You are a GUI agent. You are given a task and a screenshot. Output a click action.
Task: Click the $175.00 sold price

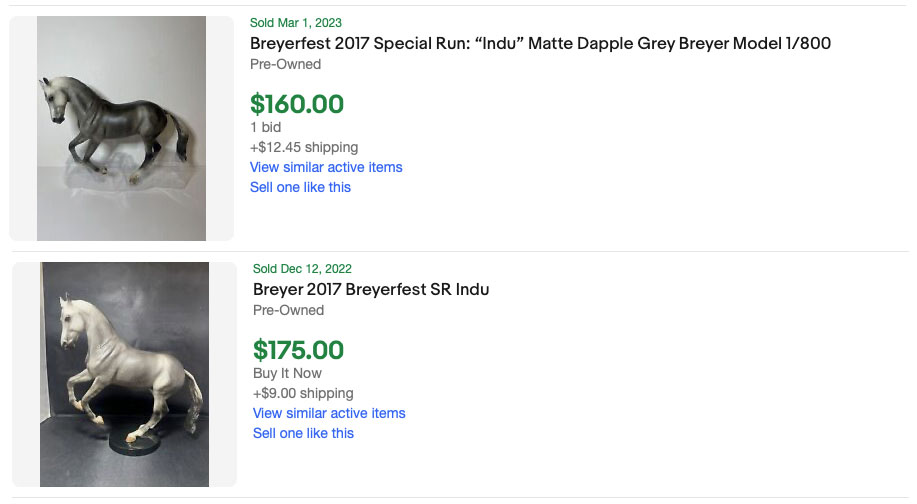[x=298, y=350]
